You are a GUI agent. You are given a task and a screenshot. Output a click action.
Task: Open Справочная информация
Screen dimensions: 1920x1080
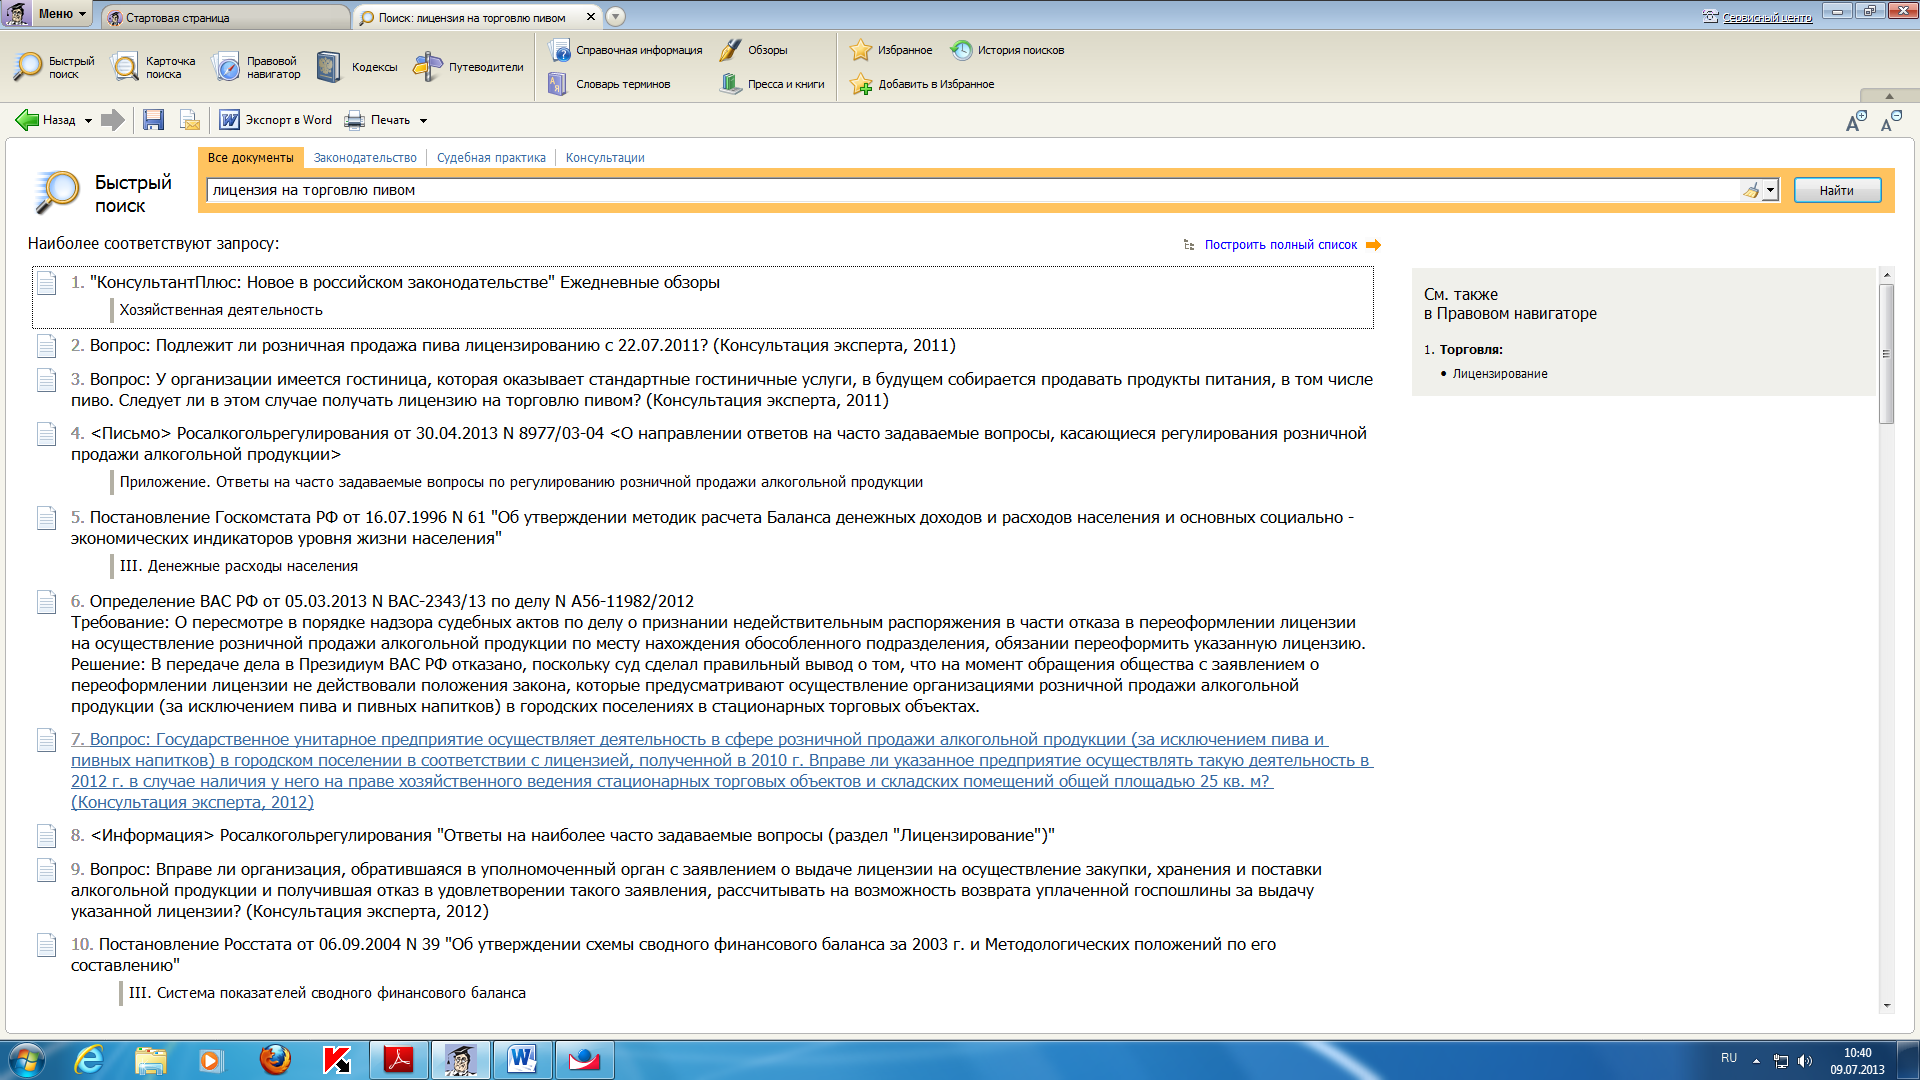coord(625,50)
